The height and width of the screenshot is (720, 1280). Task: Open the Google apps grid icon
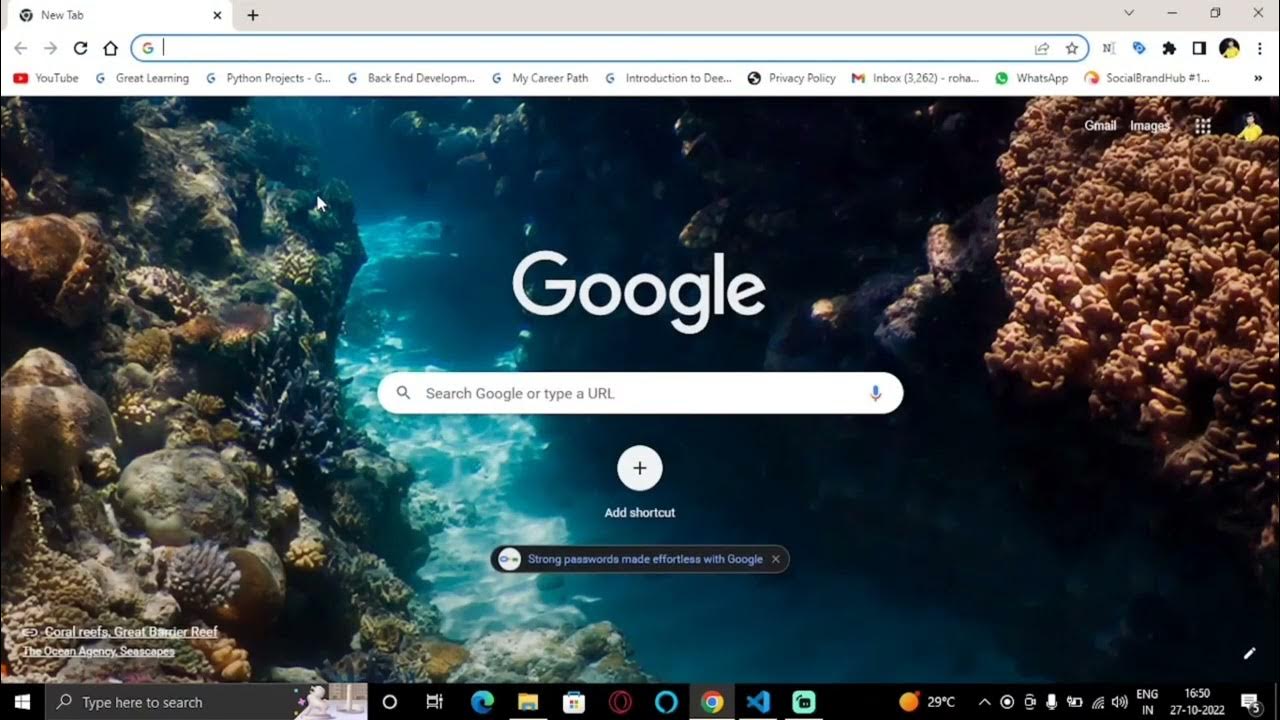click(1203, 126)
